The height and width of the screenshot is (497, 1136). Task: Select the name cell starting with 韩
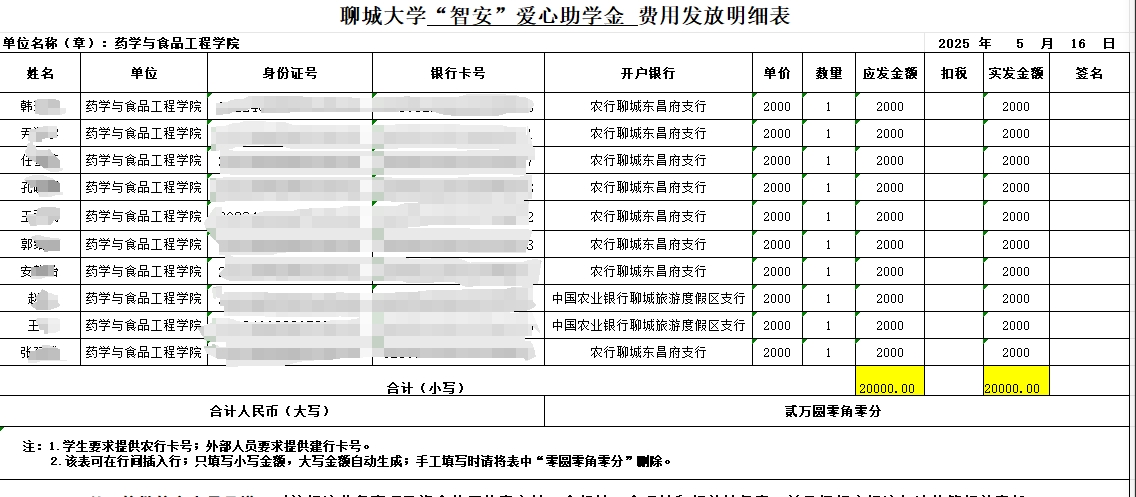pyautogui.click(x=40, y=106)
